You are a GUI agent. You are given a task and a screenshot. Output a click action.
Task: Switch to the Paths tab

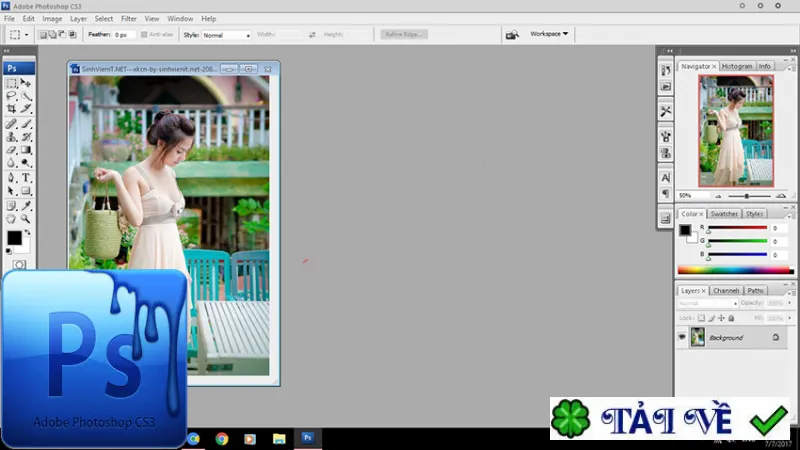click(x=755, y=290)
